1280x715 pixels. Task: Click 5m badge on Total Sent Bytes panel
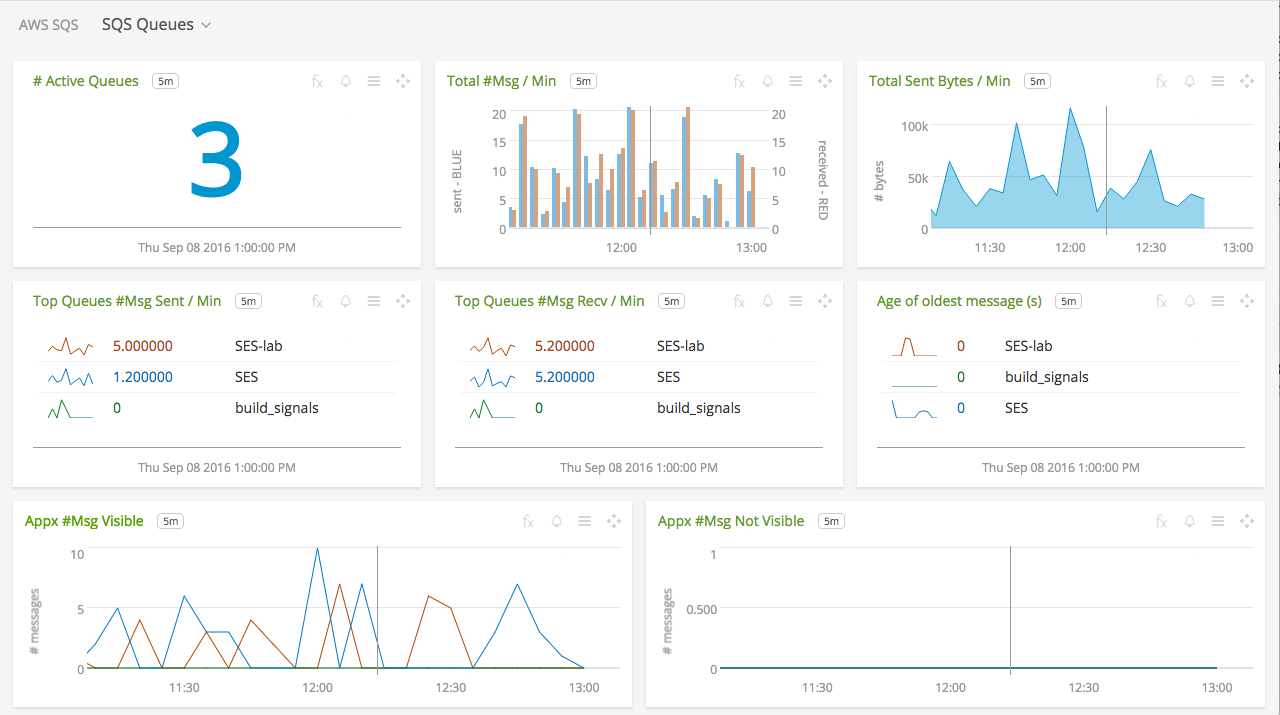click(x=1038, y=81)
